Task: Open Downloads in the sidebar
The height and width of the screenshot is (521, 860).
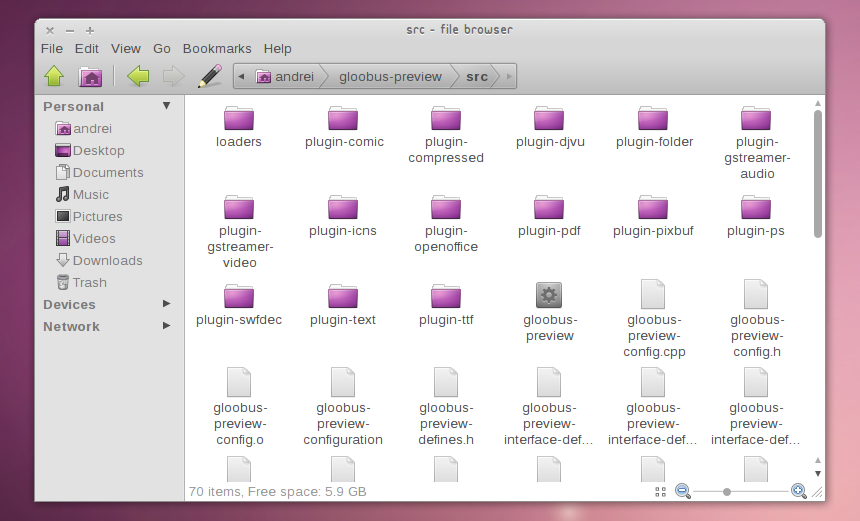Action: [99, 260]
